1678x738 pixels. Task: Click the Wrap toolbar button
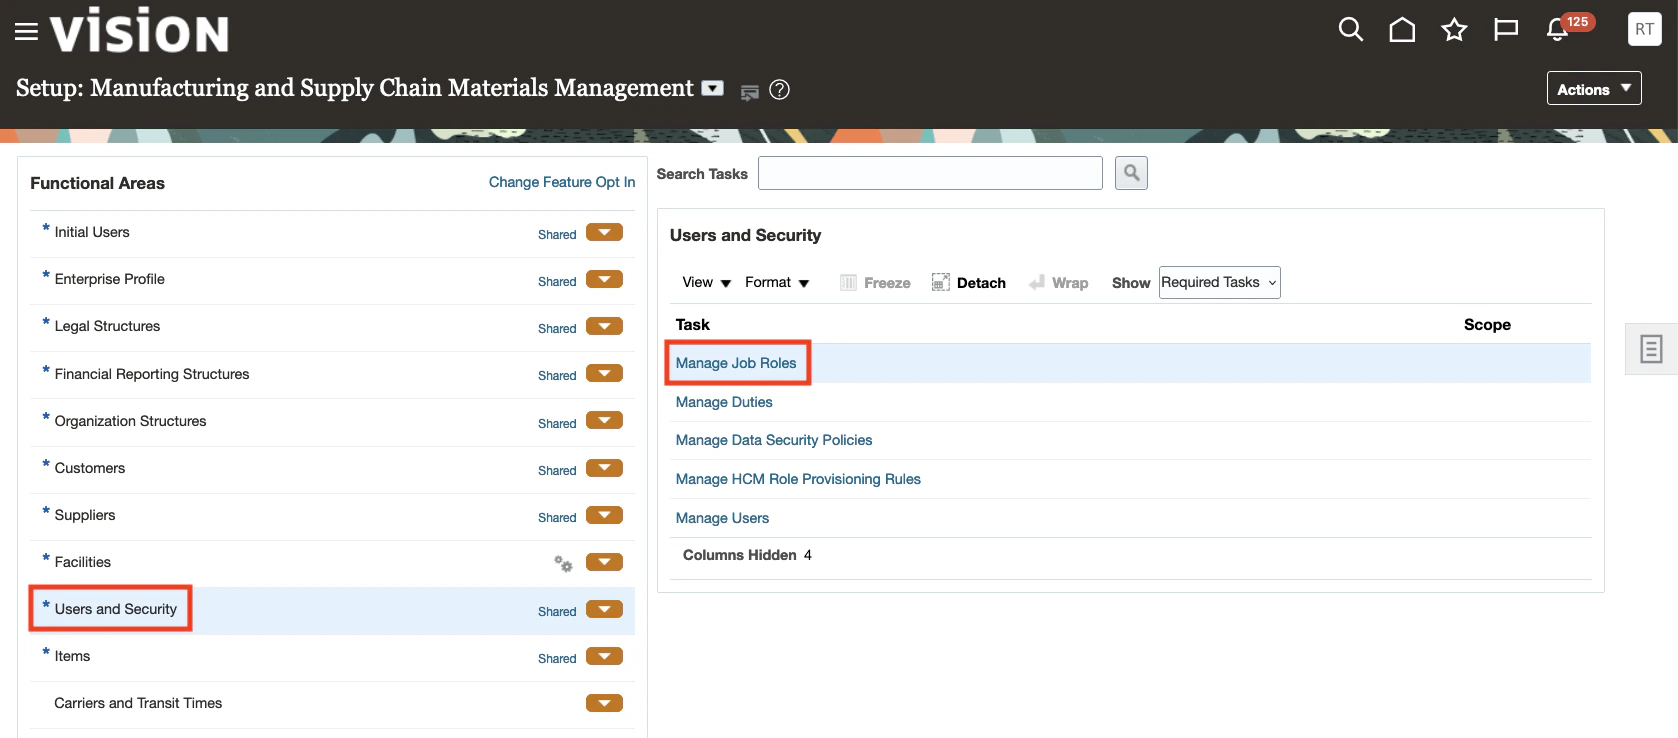click(1058, 283)
